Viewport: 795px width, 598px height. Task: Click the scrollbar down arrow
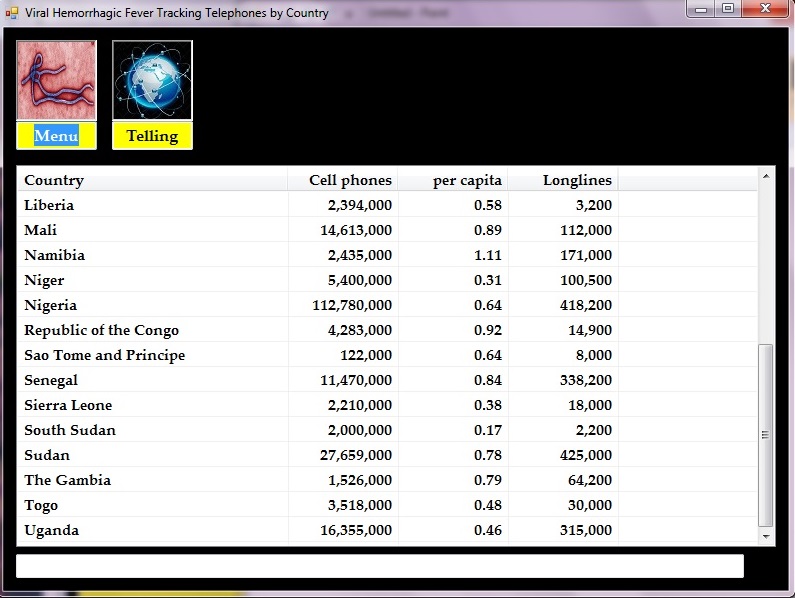[766, 537]
